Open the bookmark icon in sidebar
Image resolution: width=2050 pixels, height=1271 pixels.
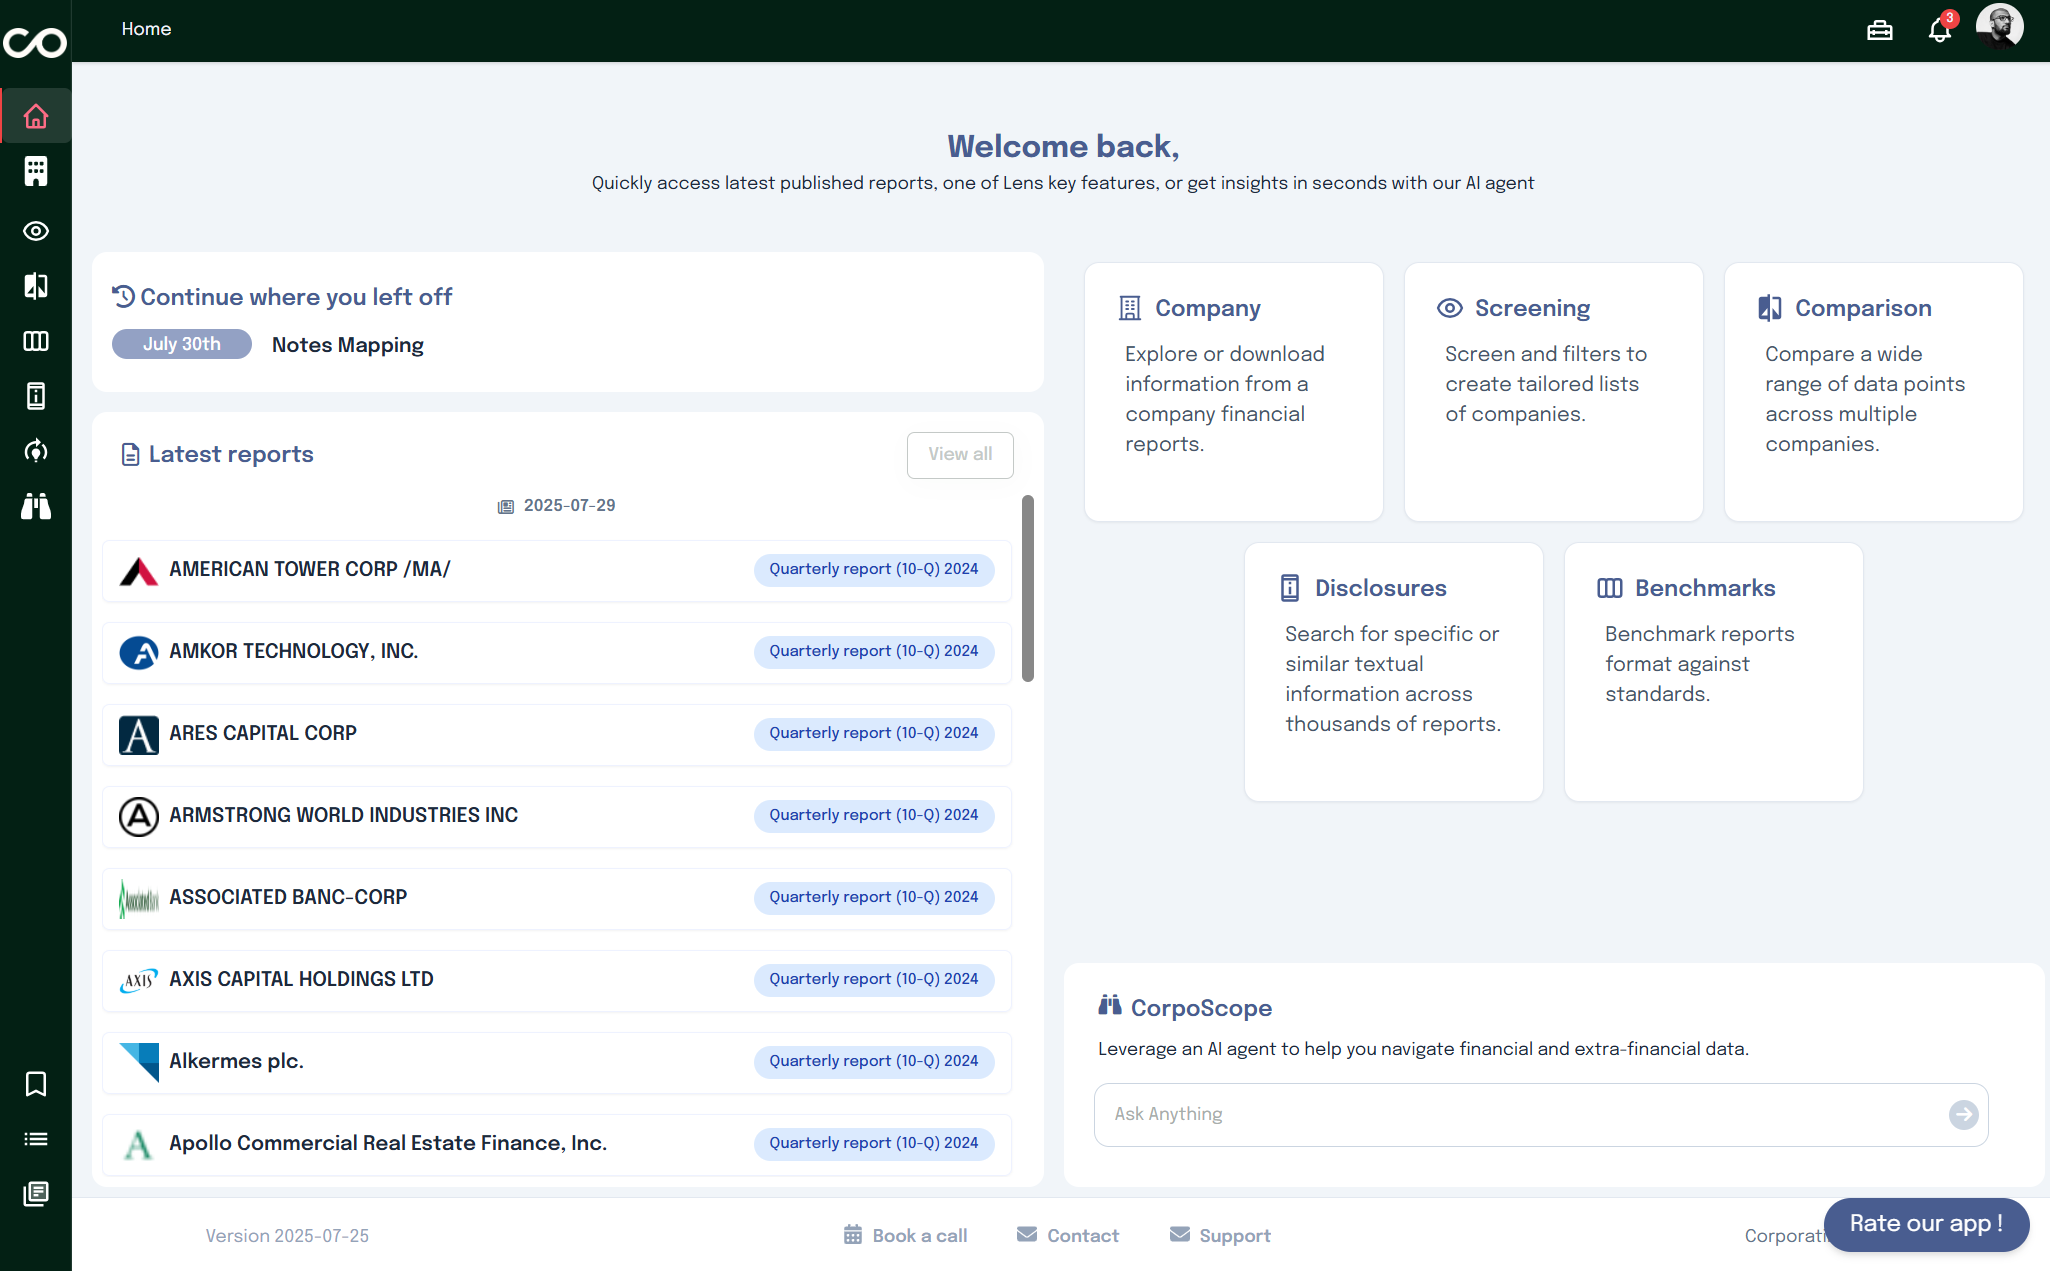point(36,1084)
